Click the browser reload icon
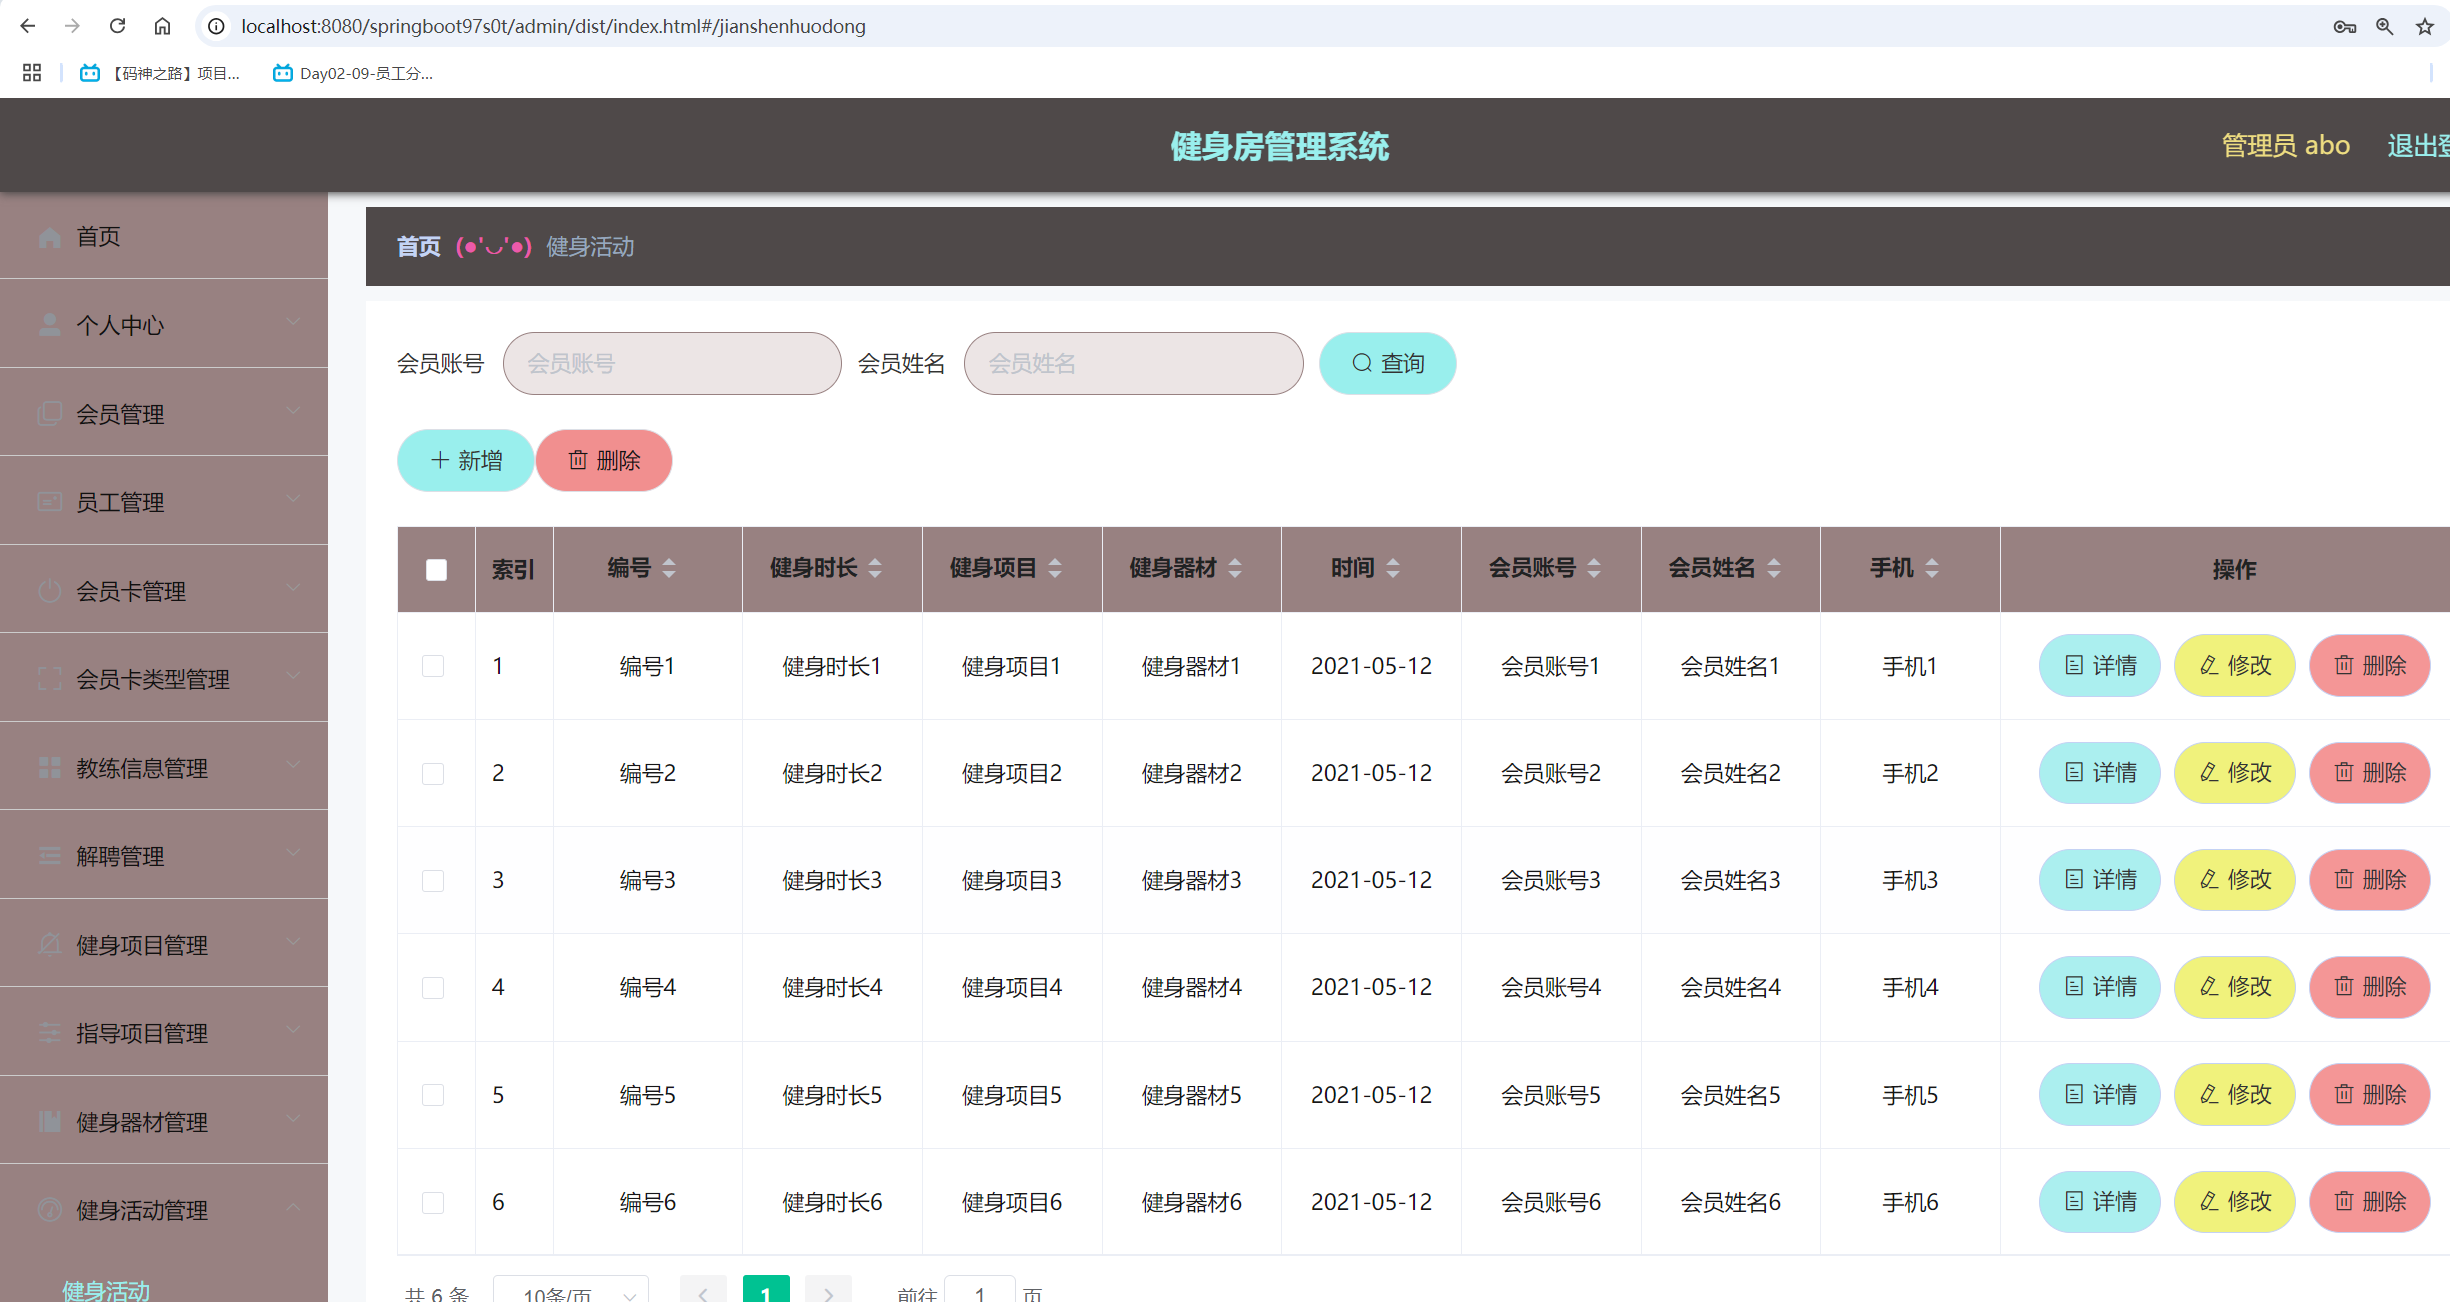The height and width of the screenshot is (1302, 2450). [117, 26]
